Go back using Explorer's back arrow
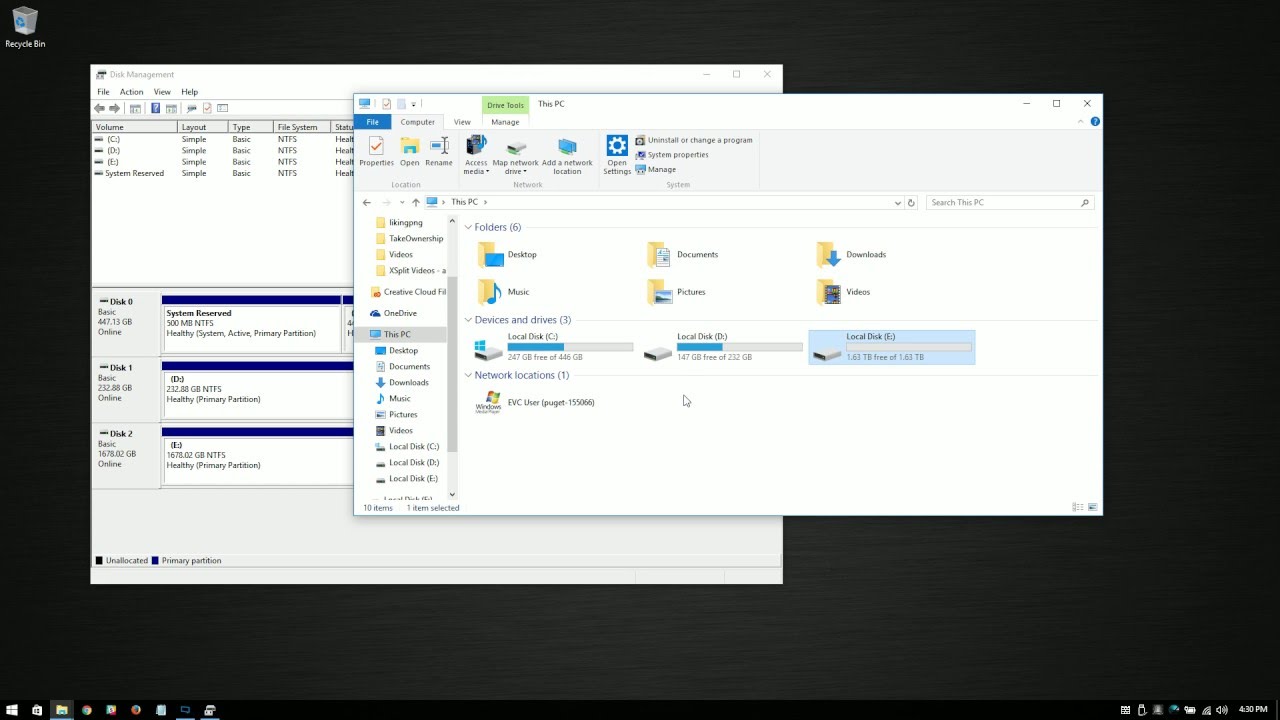 pyautogui.click(x=367, y=202)
